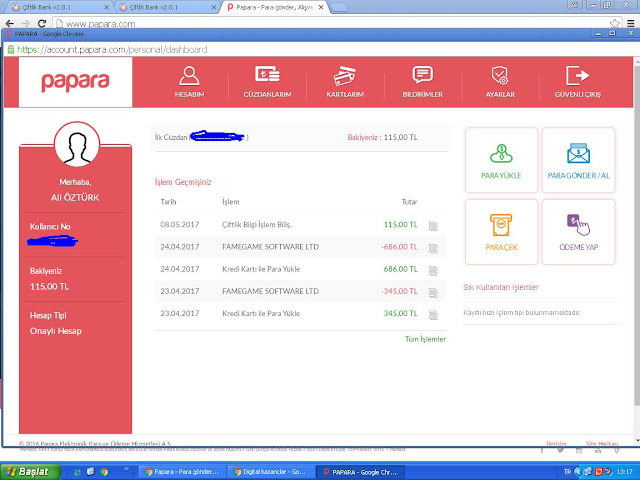Open receipt icon for 345,00 TL card load

(433, 314)
